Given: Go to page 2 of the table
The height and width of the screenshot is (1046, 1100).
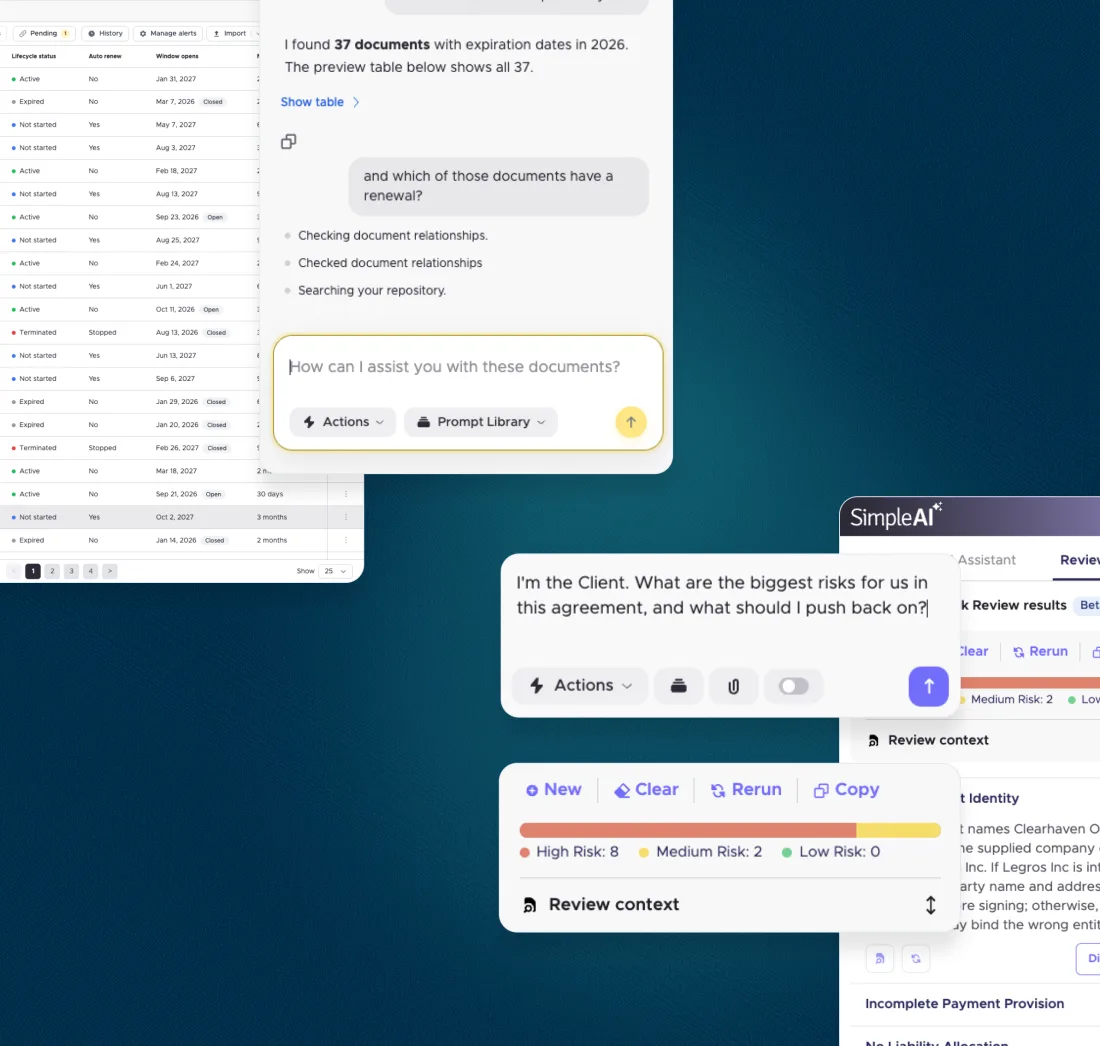Looking at the screenshot, I should coord(52,571).
